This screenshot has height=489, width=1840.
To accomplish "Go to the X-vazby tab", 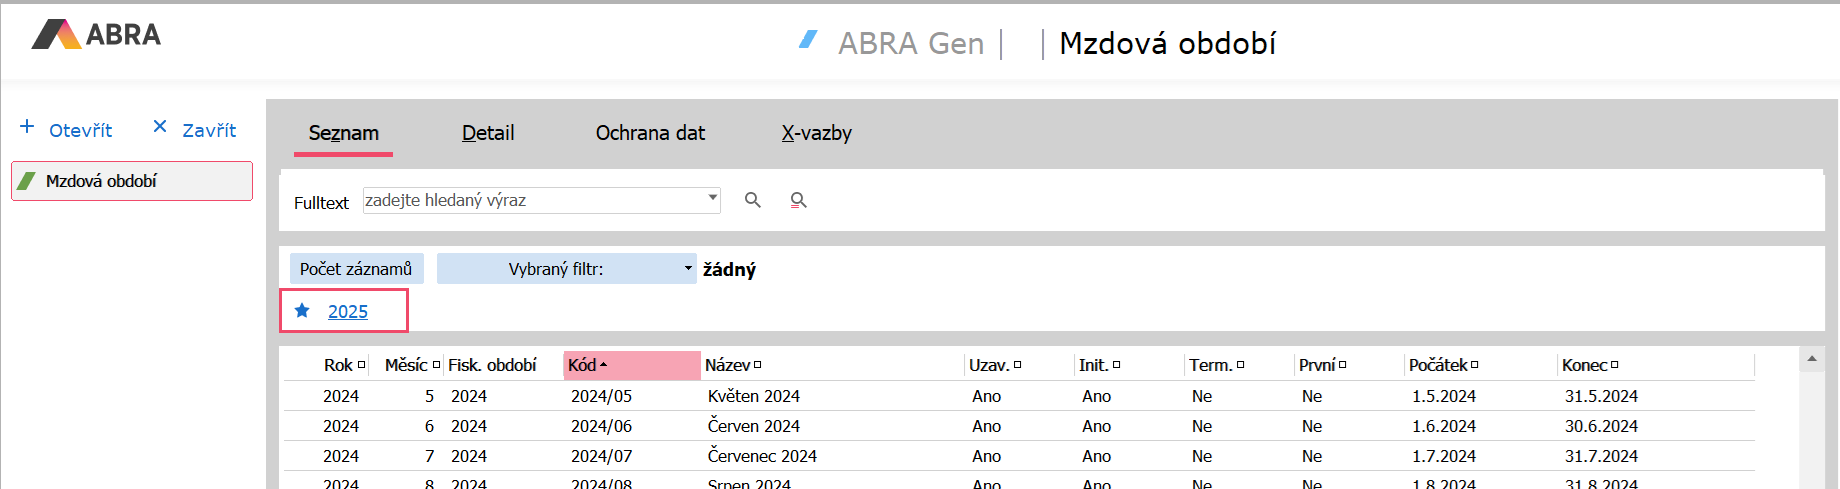I will [x=816, y=133].
